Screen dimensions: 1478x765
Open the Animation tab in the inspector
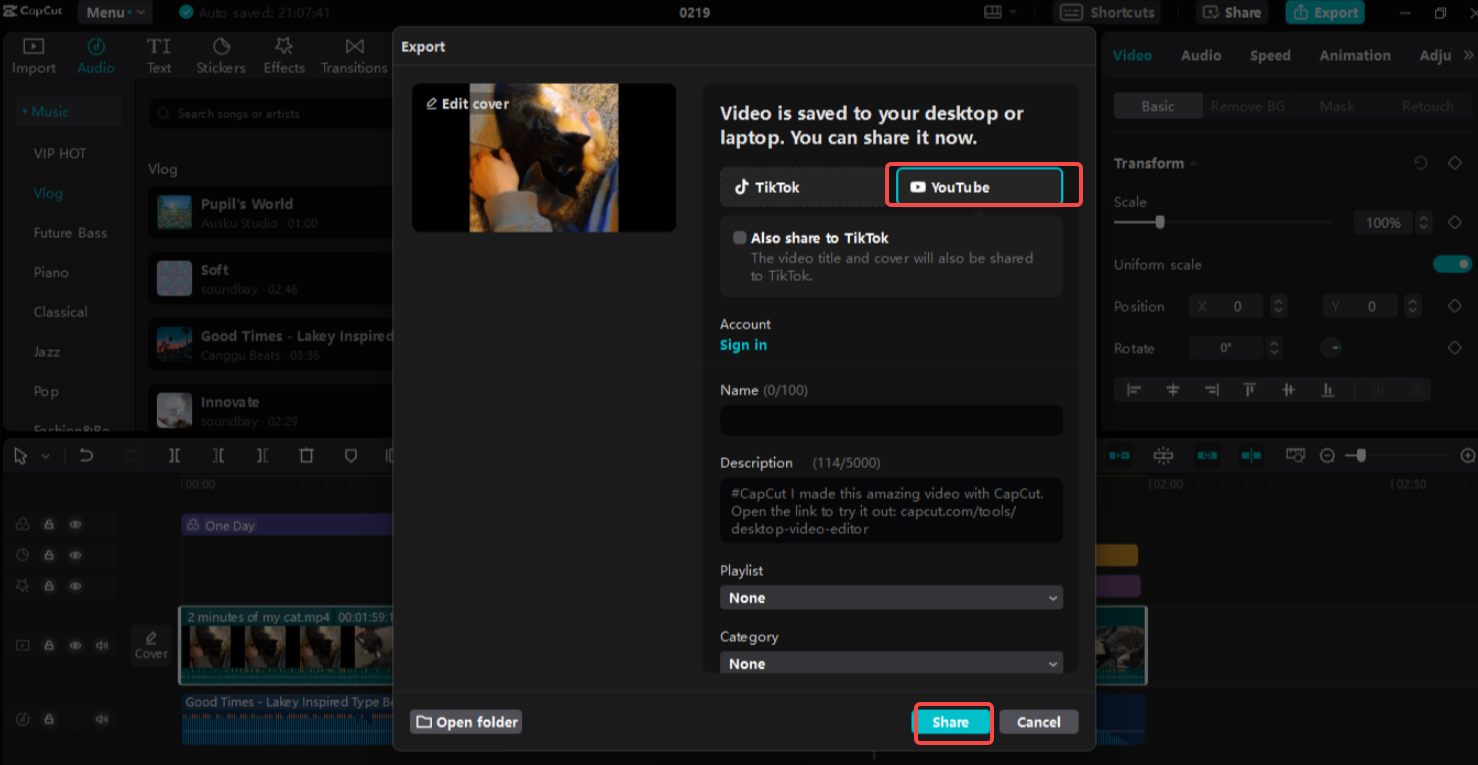tap(1355, 56)
